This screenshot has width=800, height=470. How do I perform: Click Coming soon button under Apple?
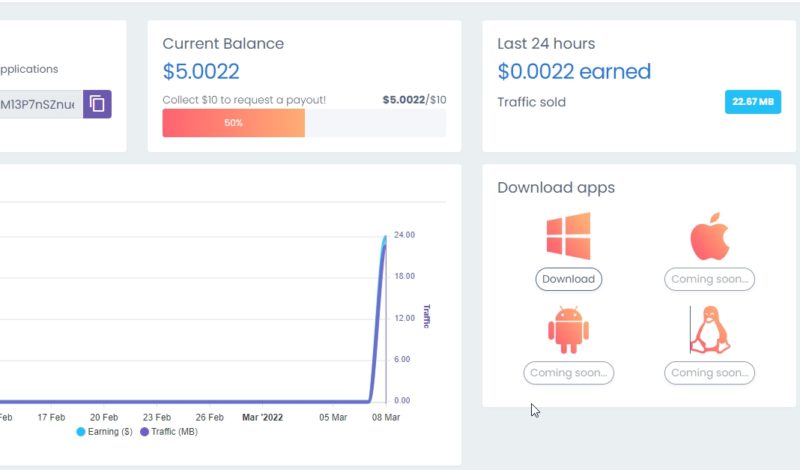709,279
